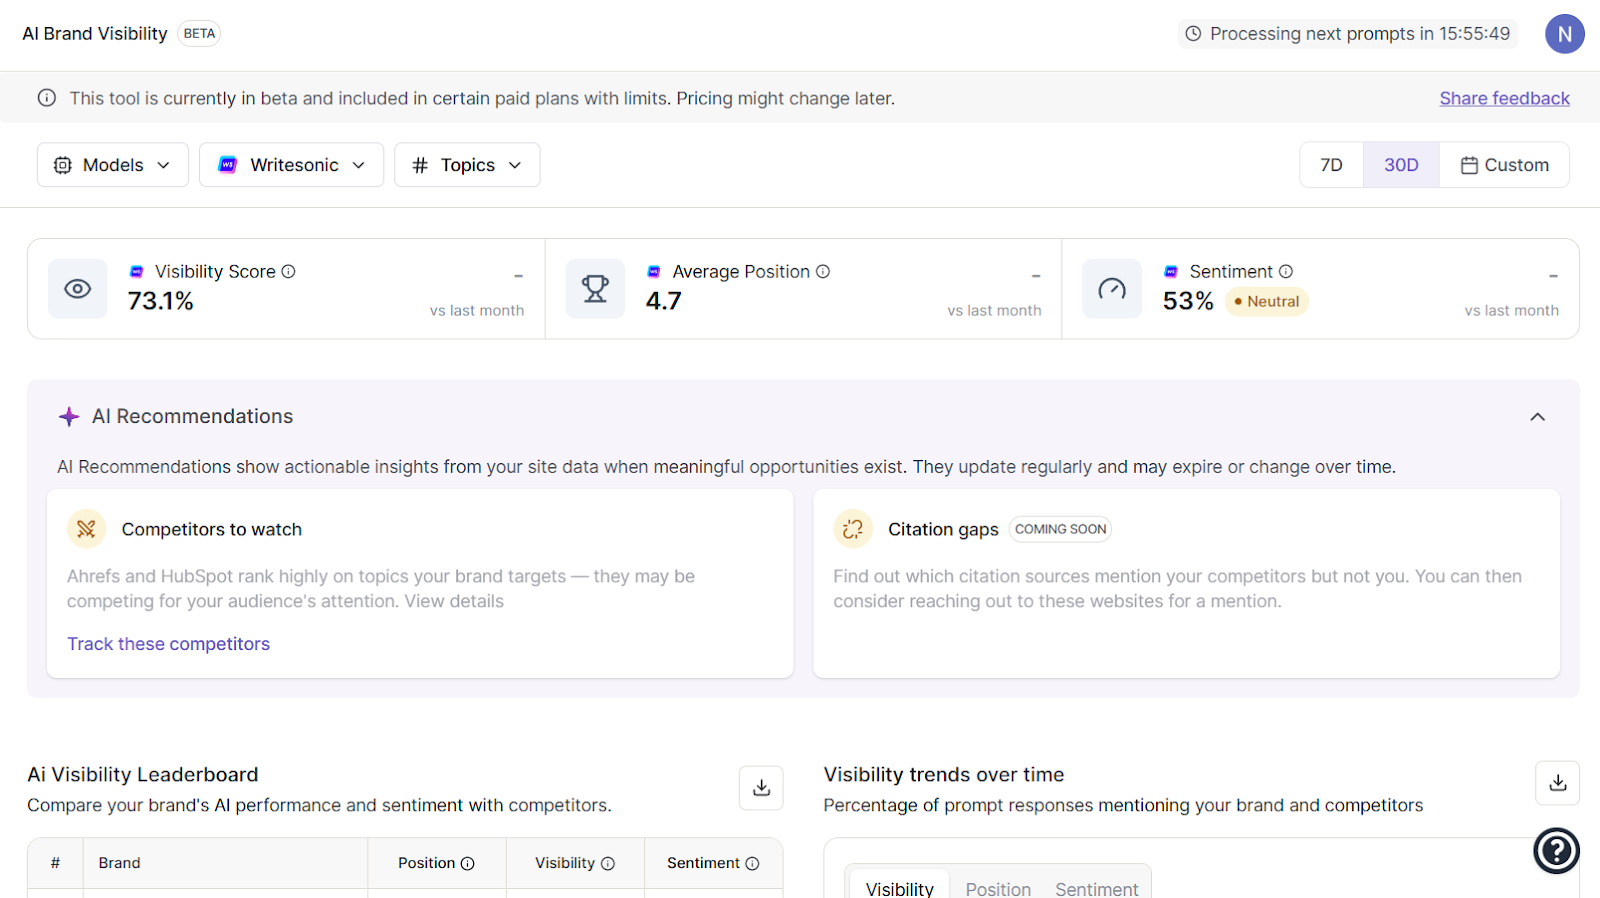This screenshot has width=1600, height=898.
Task: Click the Sentiment gauge icon
Action: [1112, 289]
